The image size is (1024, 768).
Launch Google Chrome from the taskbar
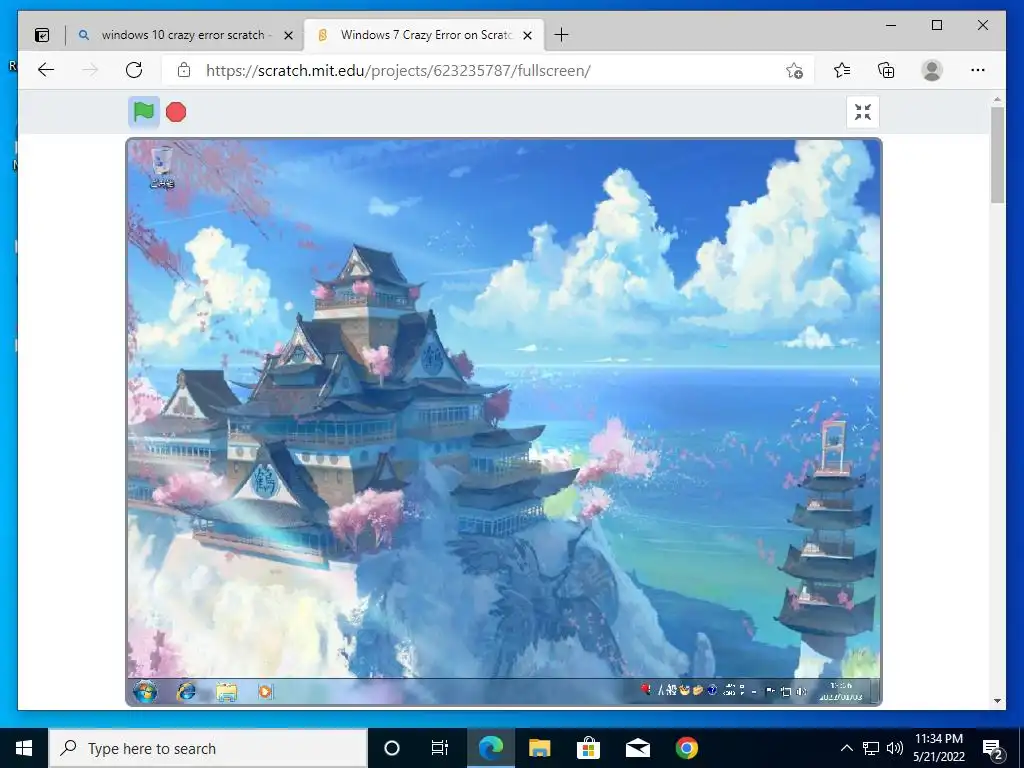click(686, 748)
